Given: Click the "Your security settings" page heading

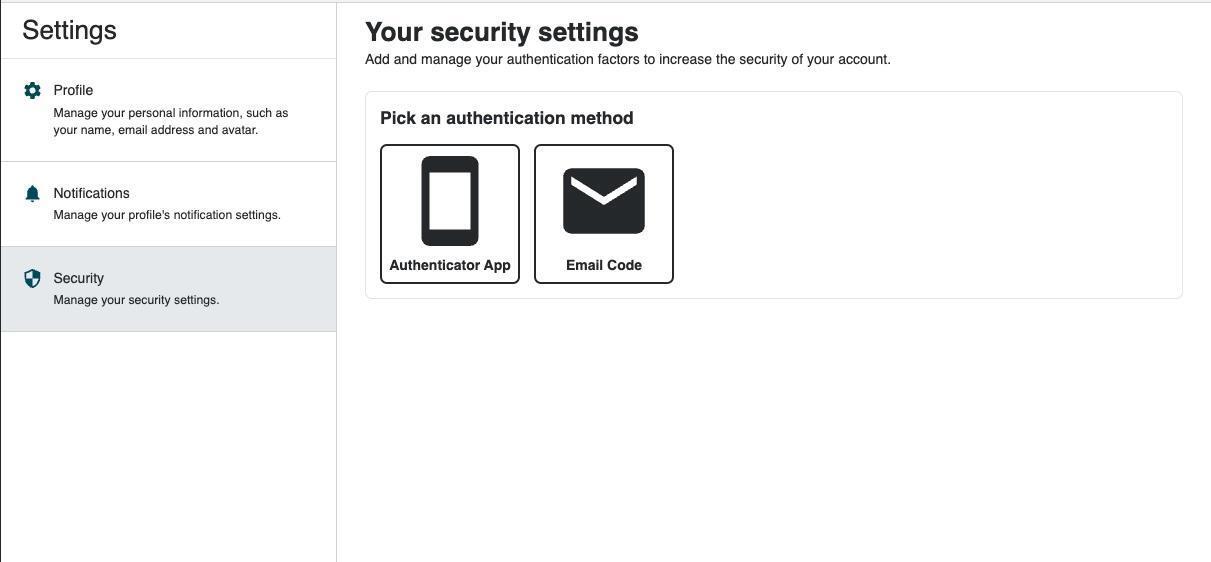Looking at the screenshot, I should point(501,32).
